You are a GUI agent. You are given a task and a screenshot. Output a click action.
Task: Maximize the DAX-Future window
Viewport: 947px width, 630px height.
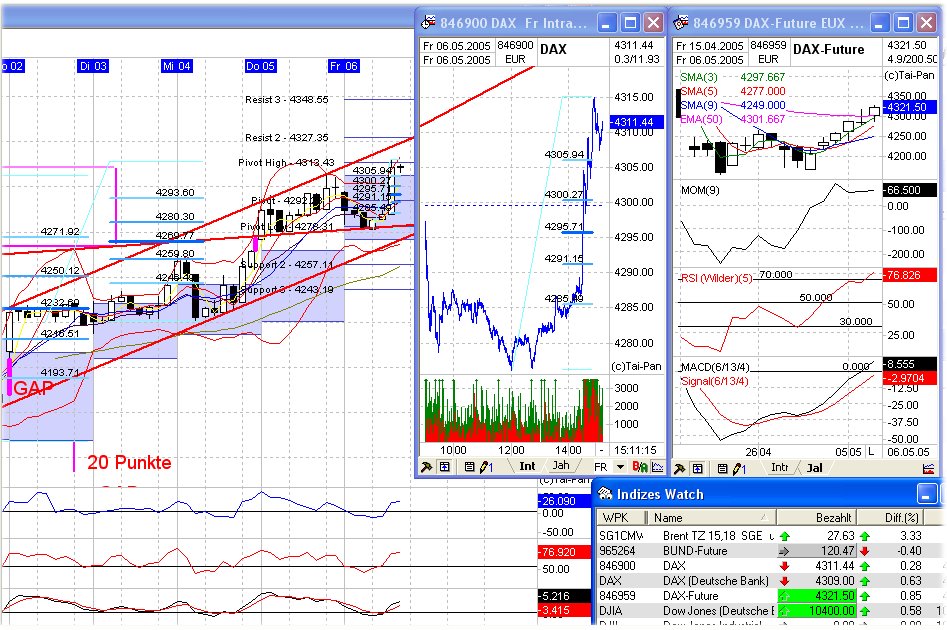[x=903, y=23]
